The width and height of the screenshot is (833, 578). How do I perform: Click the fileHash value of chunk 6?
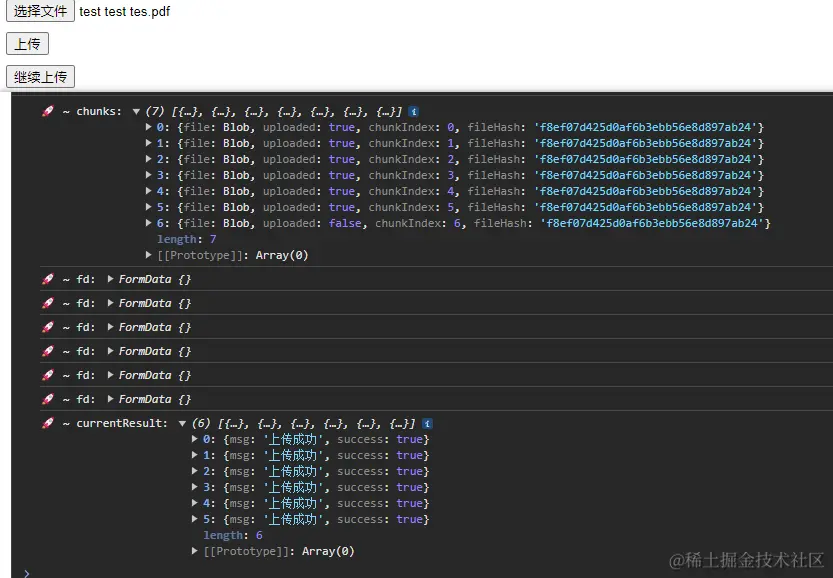tap(652, 223)
